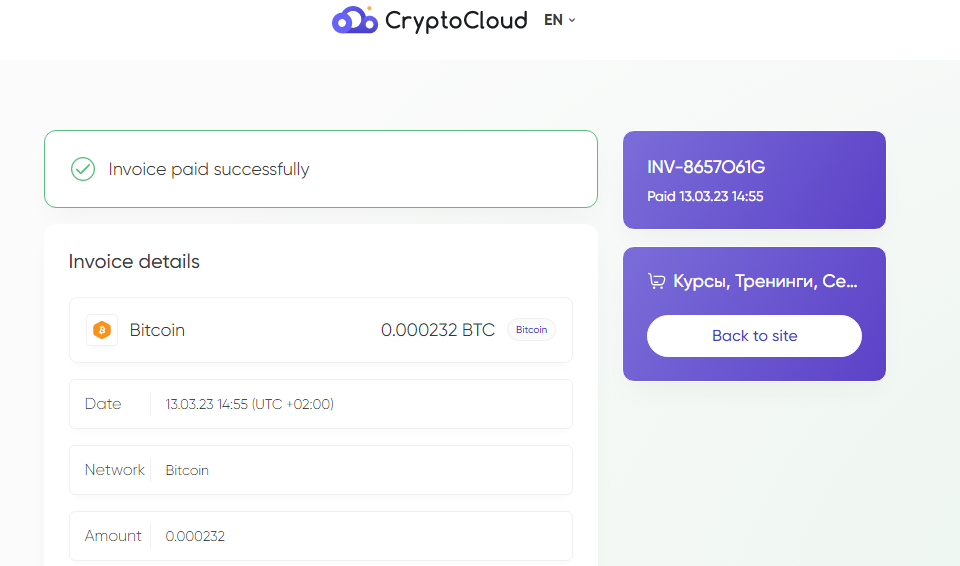This screenshot has width=960, height=566.
Task: Click the green success checkmark icon
Action: pos(83,169)
